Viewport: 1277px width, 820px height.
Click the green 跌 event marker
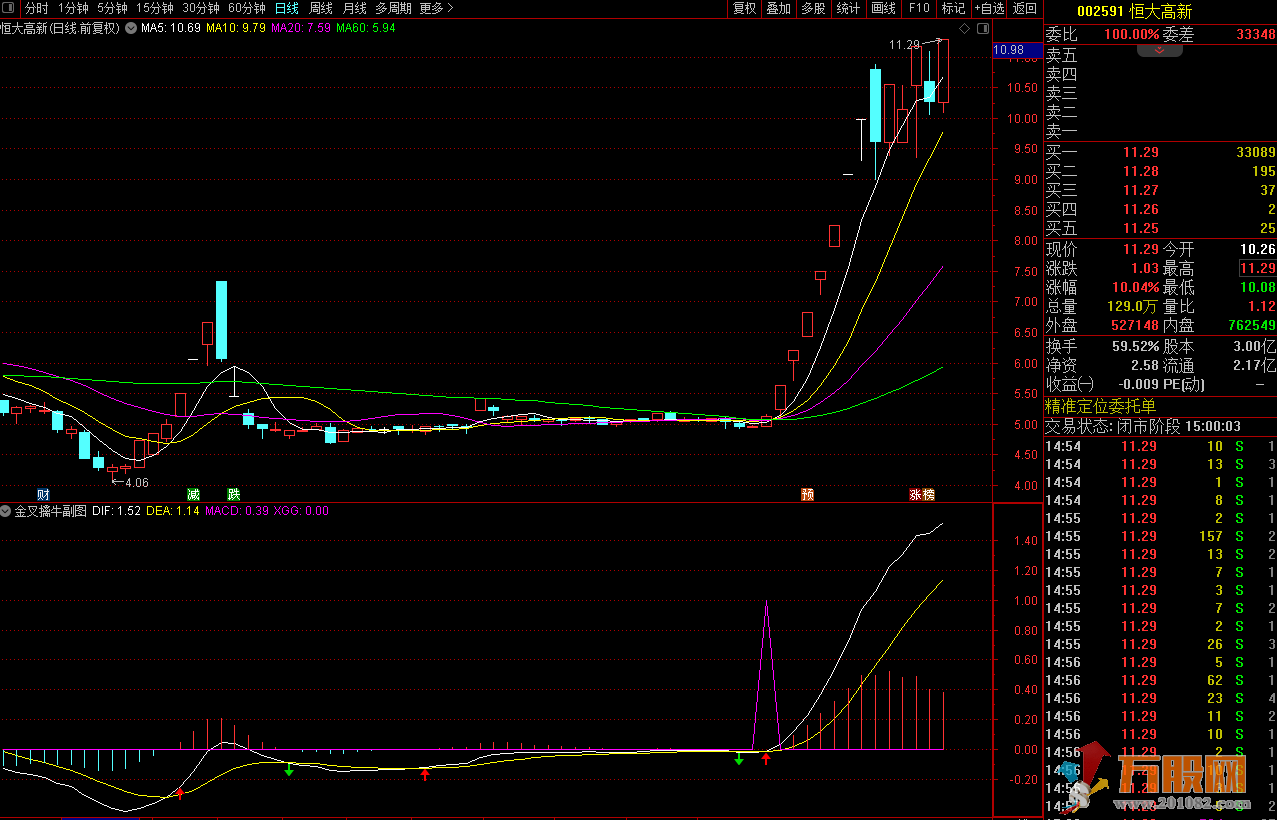click(233, 494)
